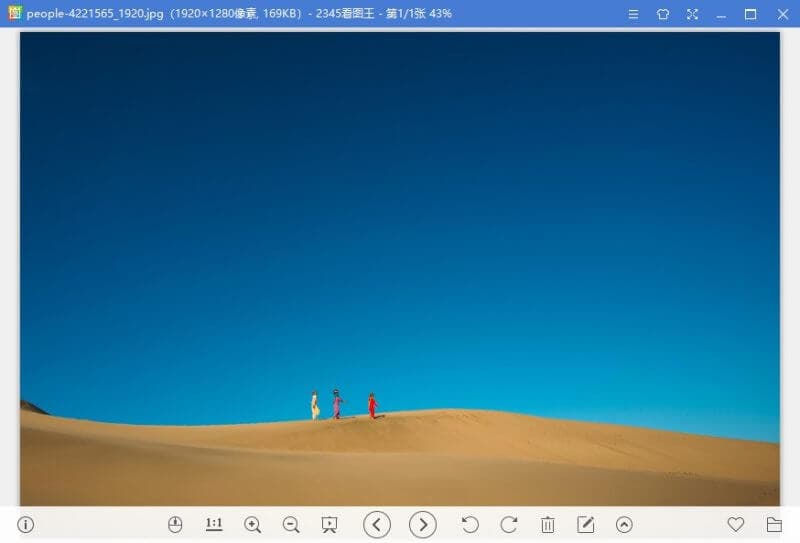800x543 pixels.
Task: Add image to favorites with heart
Action: [x=736, y=524]
